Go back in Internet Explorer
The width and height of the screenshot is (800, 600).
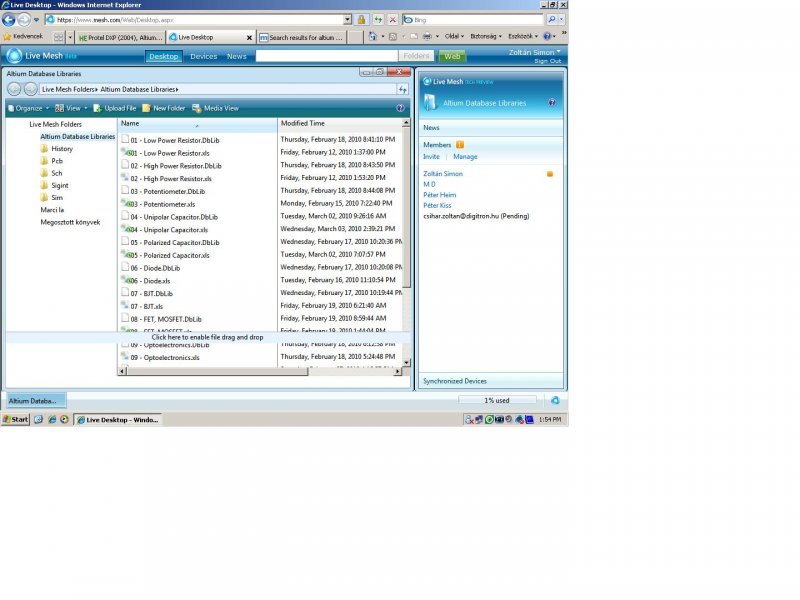pyautogui.click(x=9, y=20)
